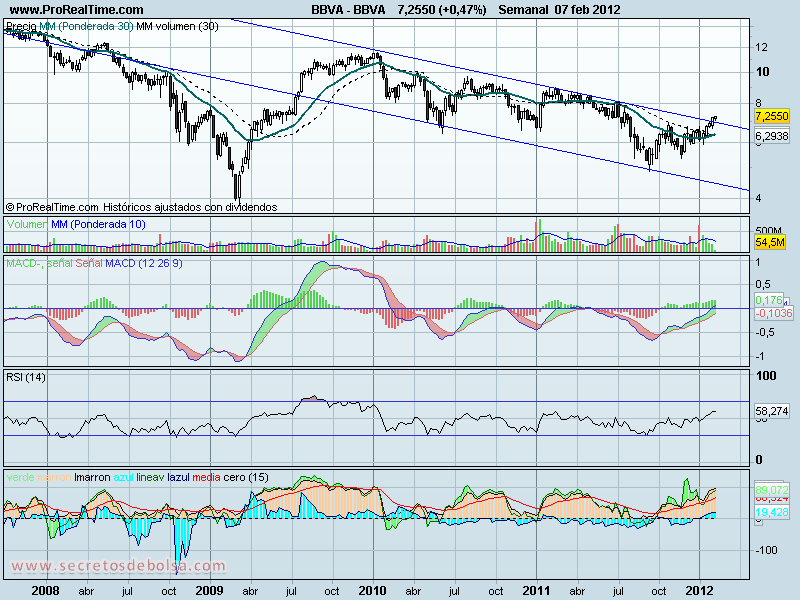Click the yellow 54,5M volume tag
Screen dimensions: 800x600
point(769,242)
